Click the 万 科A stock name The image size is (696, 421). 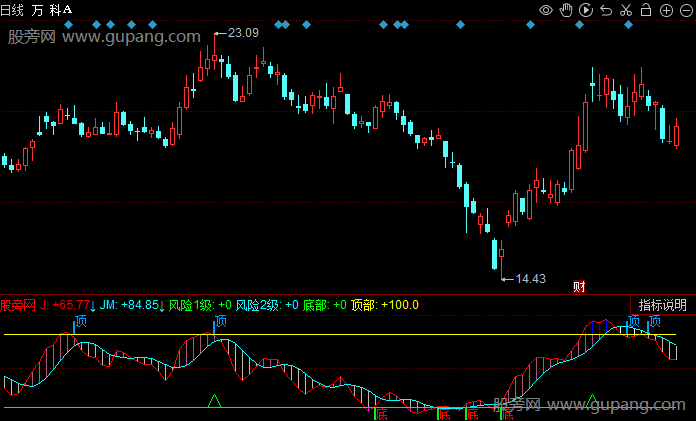pyautogui.click(x=52, y=9)
